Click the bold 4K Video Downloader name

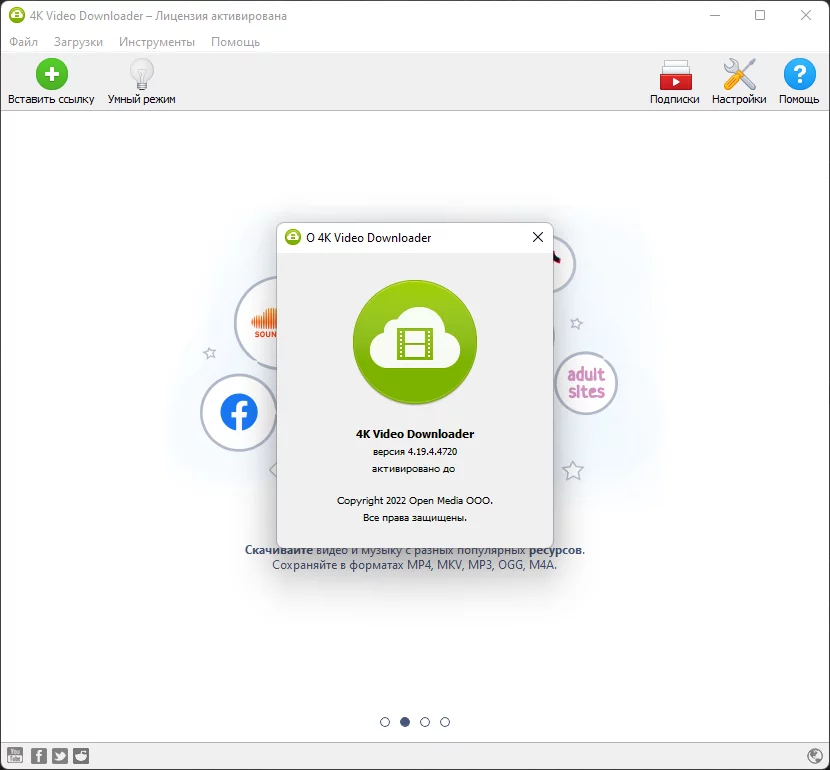415,434
